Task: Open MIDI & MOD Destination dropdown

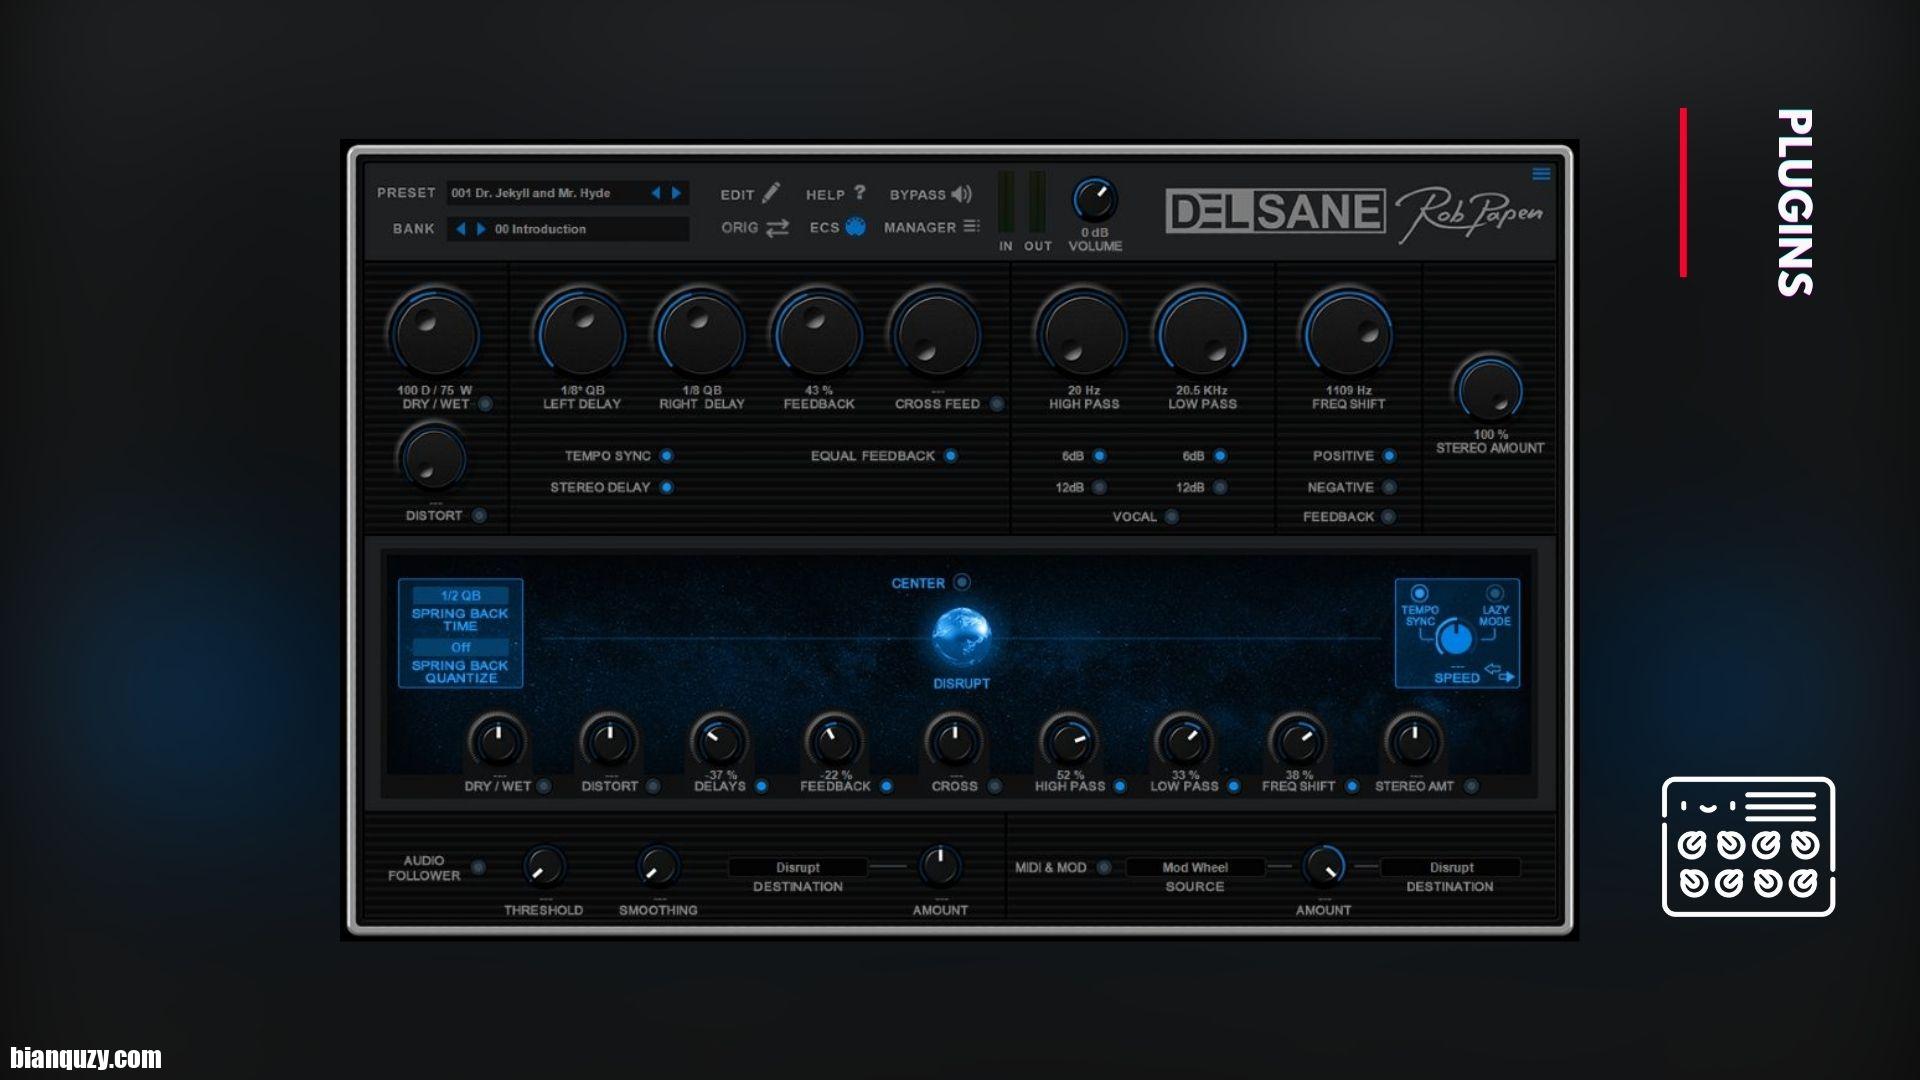Action: tap(1451, 867)
